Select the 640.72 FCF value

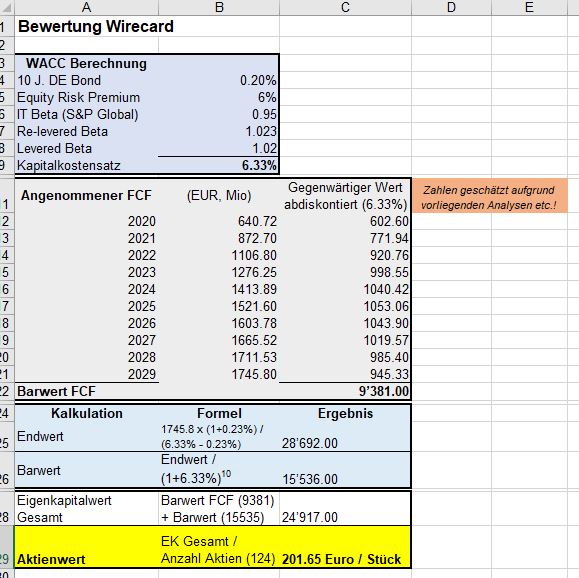coord(219,222)
